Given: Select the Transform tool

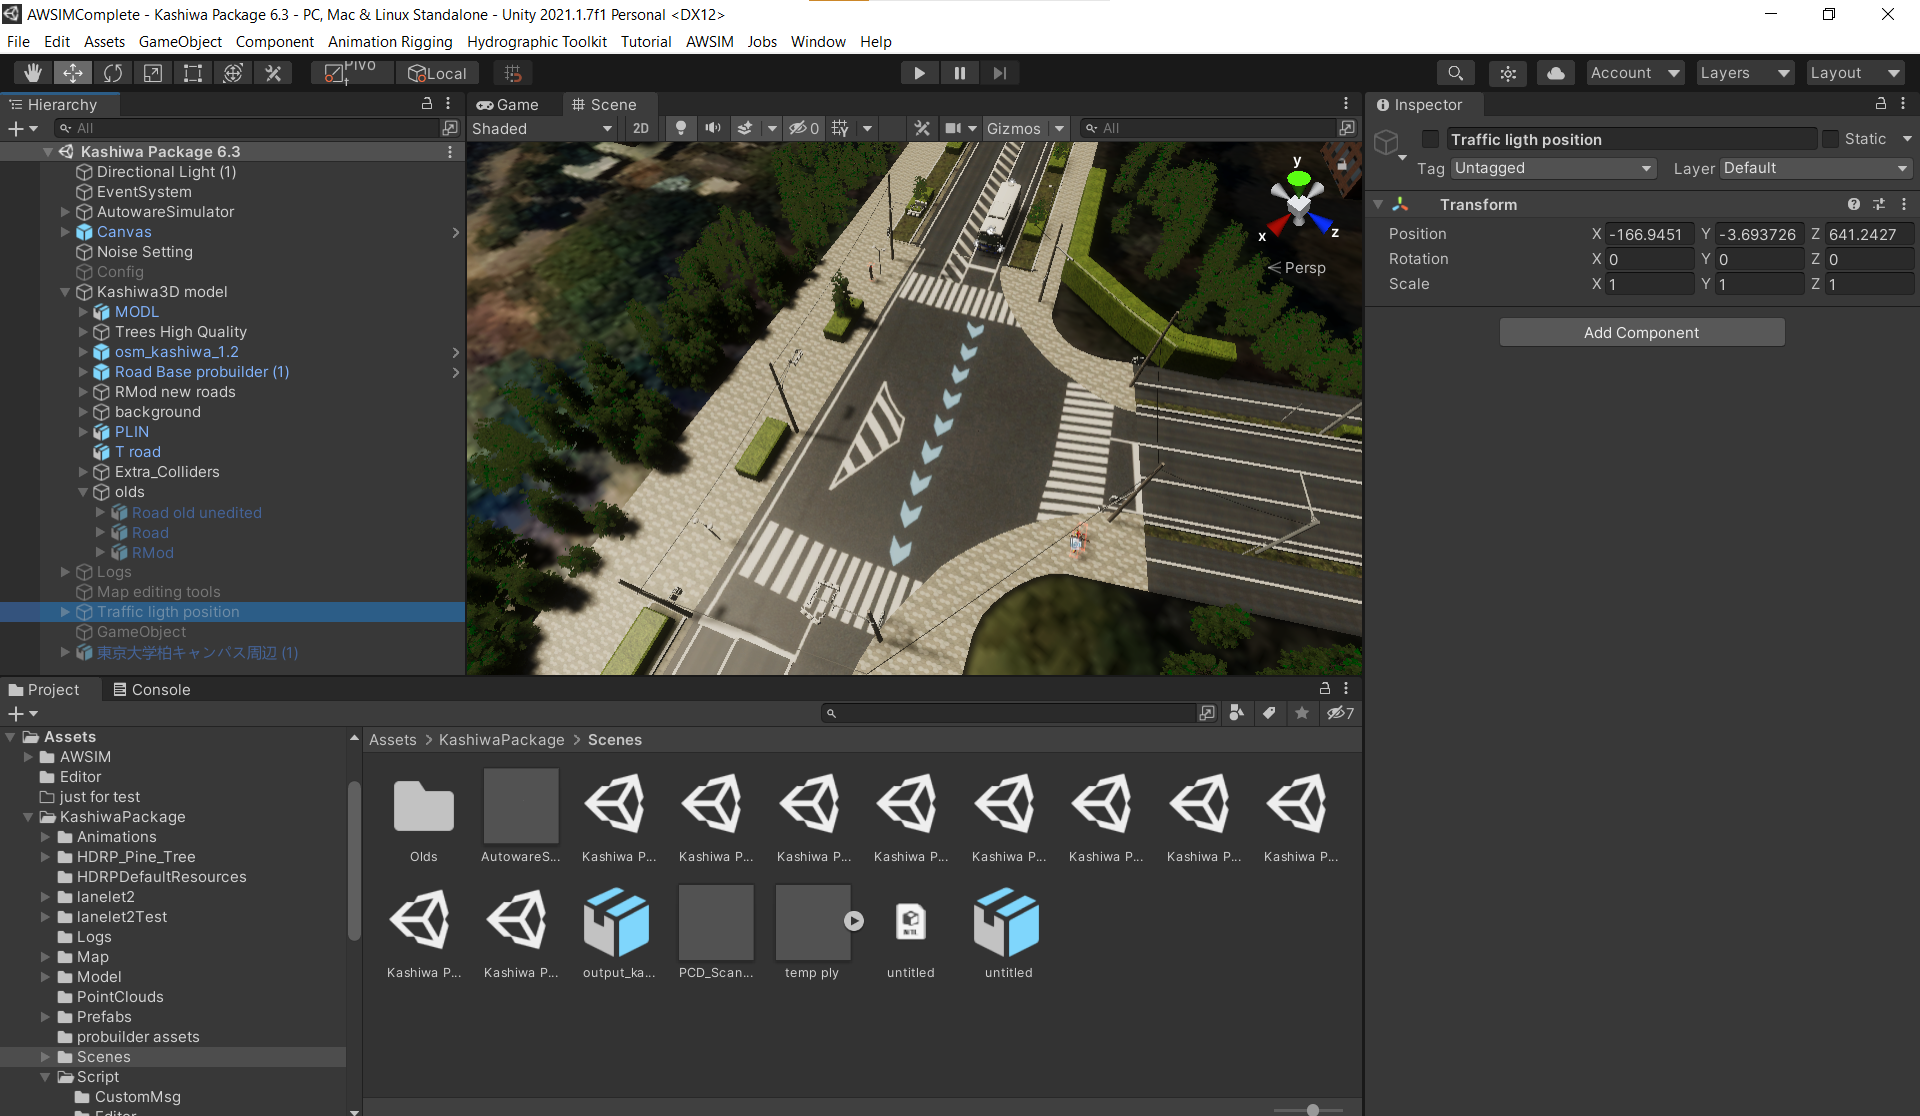Looking at the screenshot, I should click(233, 73).
